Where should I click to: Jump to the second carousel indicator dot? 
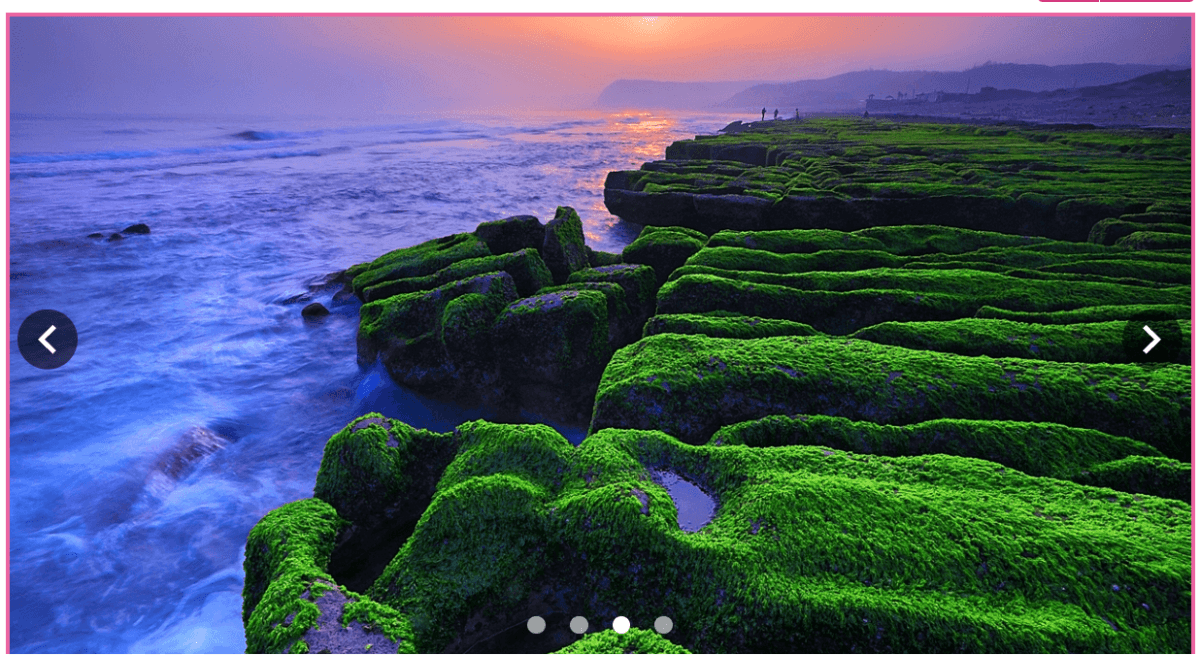[x=579, y=625]
